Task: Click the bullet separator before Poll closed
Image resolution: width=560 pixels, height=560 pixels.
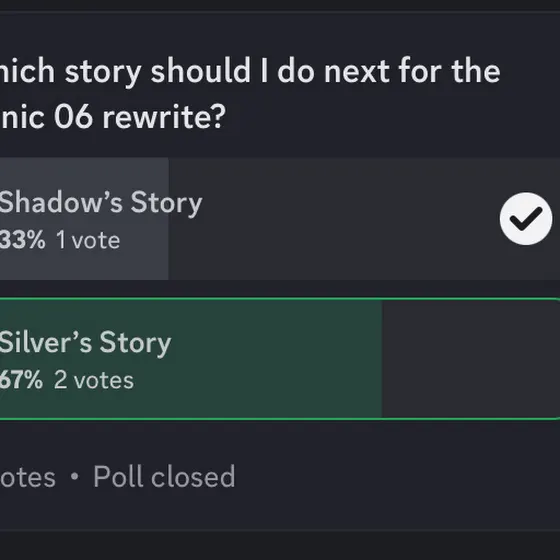Action: point(74,476)
